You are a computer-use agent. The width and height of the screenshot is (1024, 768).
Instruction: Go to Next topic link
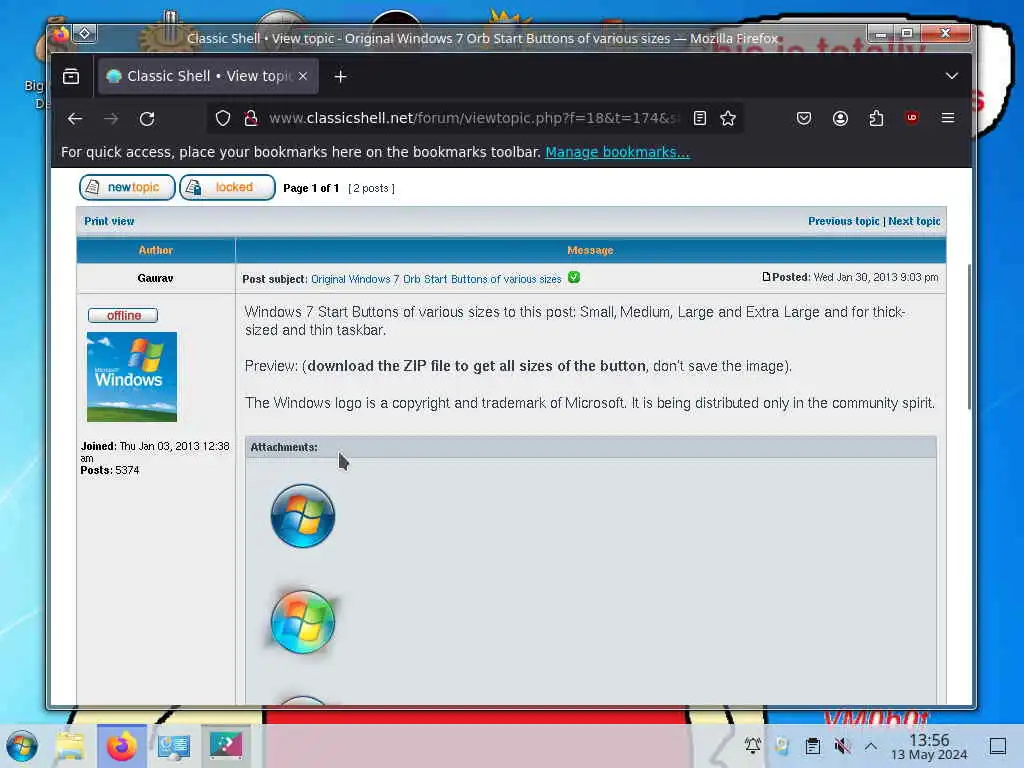[914, 221]
